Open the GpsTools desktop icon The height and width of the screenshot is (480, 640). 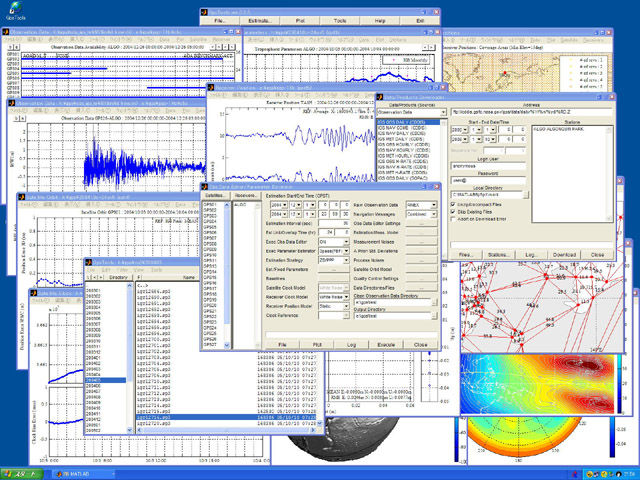16,11
